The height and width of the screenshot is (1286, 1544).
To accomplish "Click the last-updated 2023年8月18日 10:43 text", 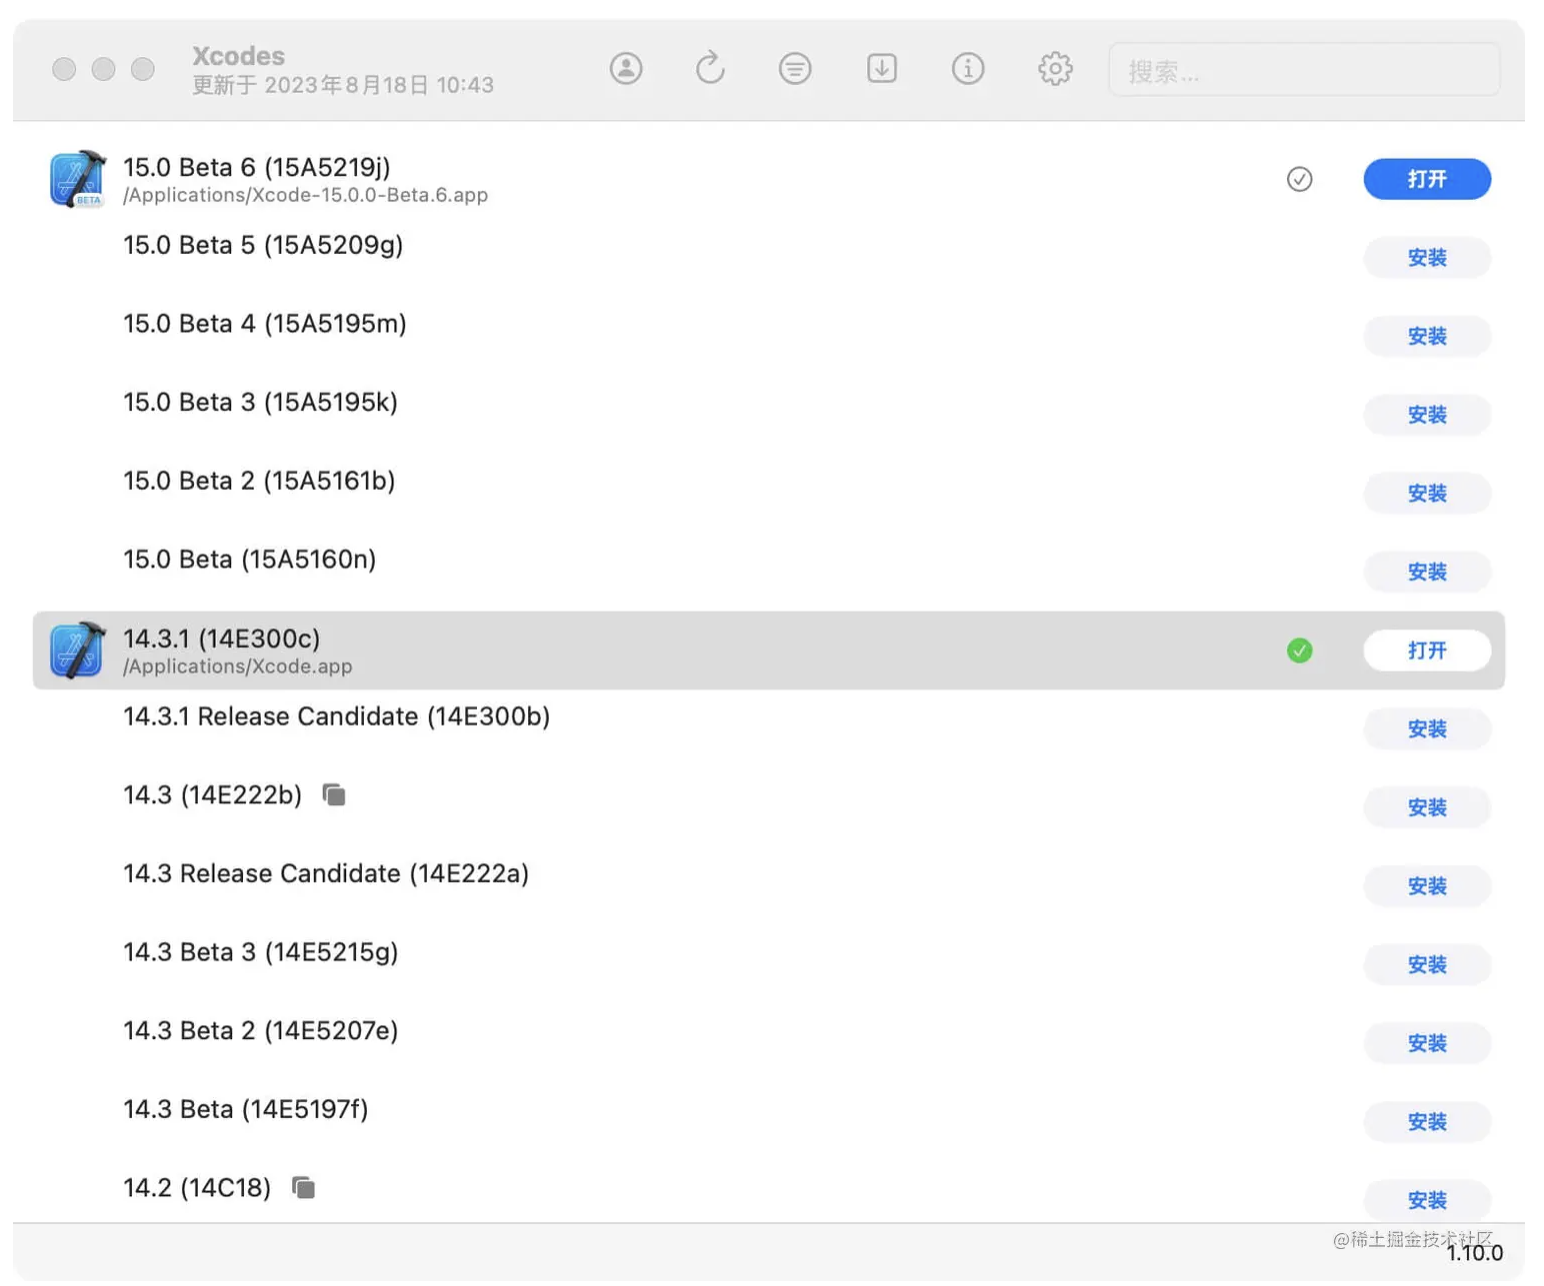I will click(x=343, y=85).
